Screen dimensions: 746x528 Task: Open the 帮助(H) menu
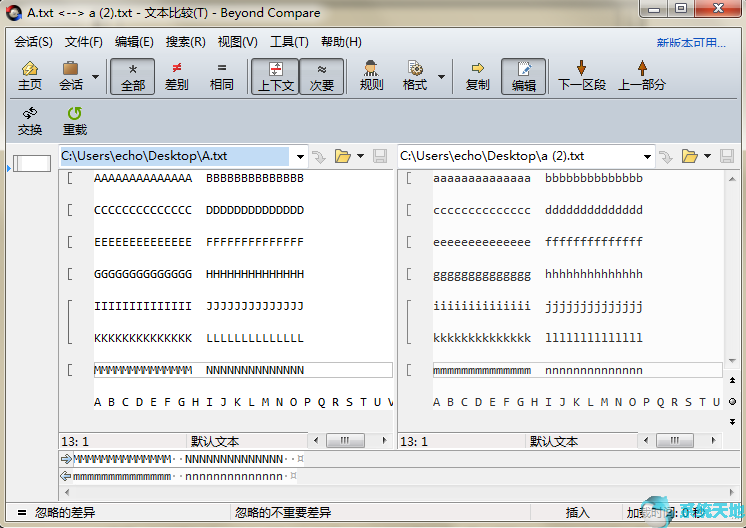341,42
